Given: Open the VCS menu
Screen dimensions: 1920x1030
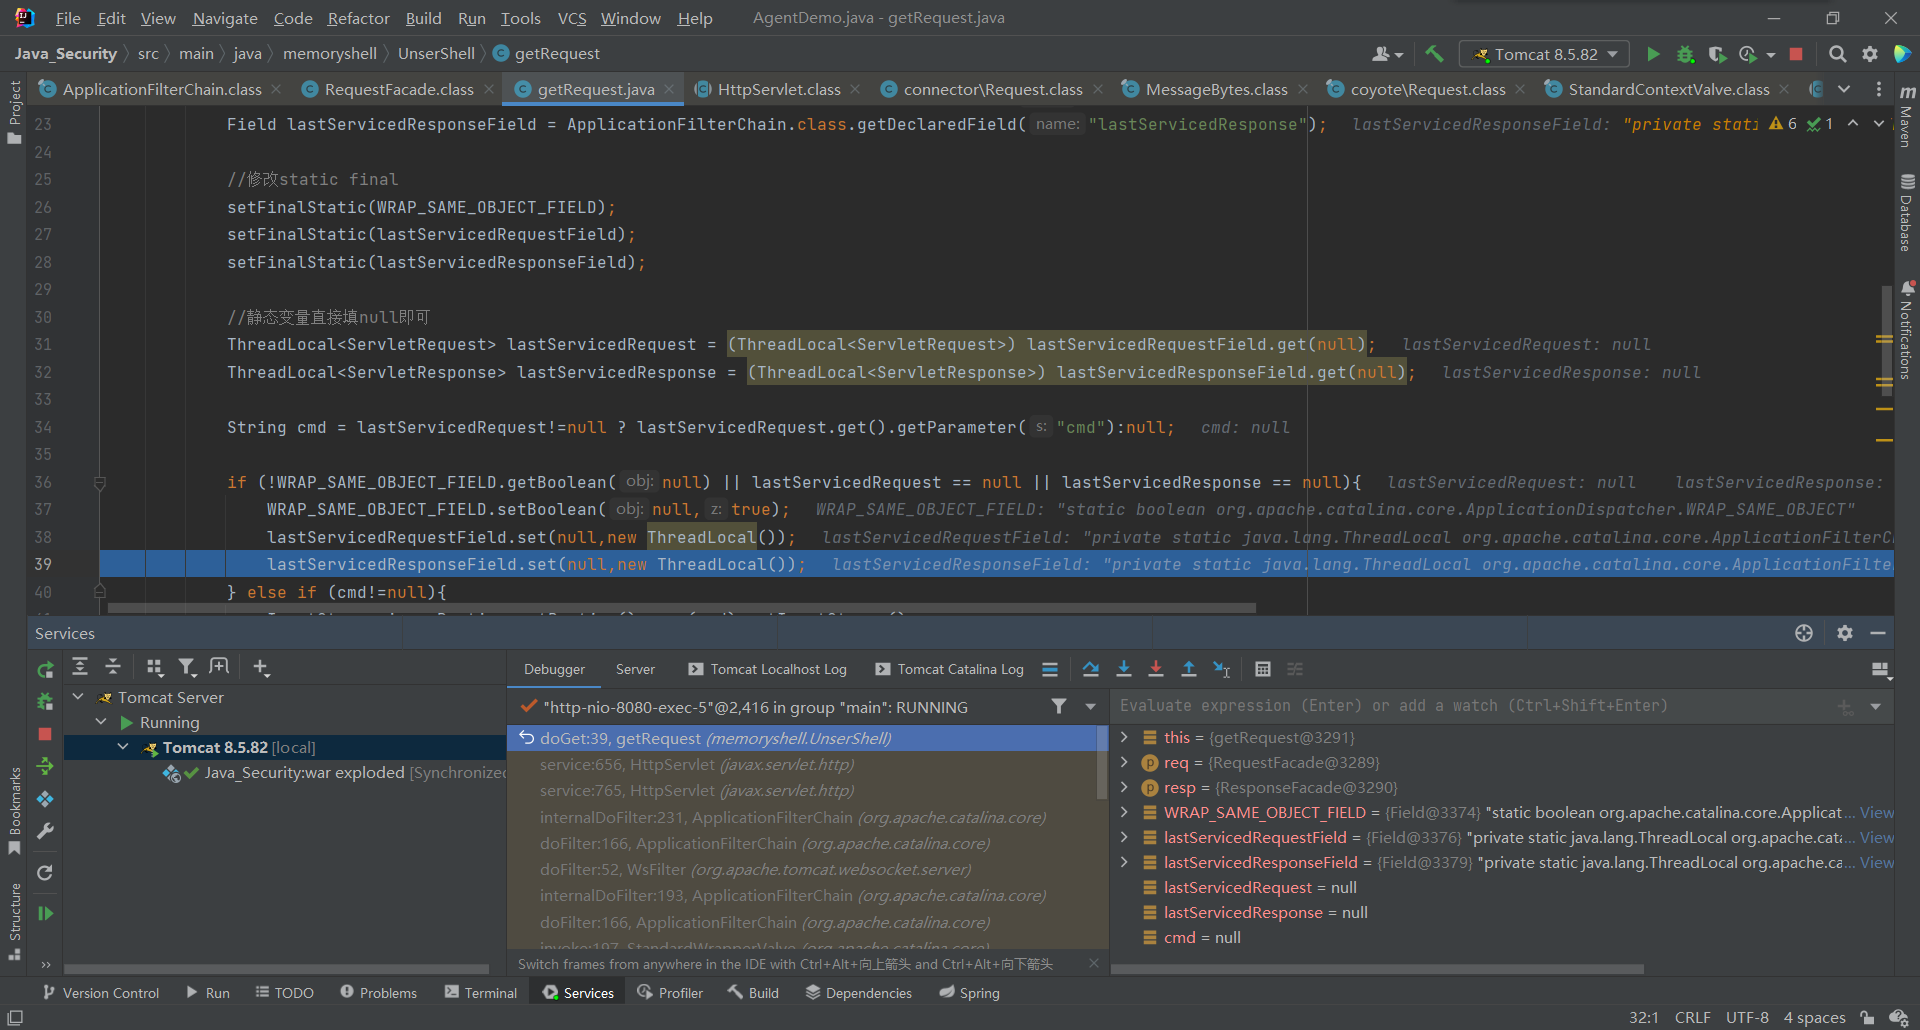Looking at the screenshot, I should click(x=572, y=18).
